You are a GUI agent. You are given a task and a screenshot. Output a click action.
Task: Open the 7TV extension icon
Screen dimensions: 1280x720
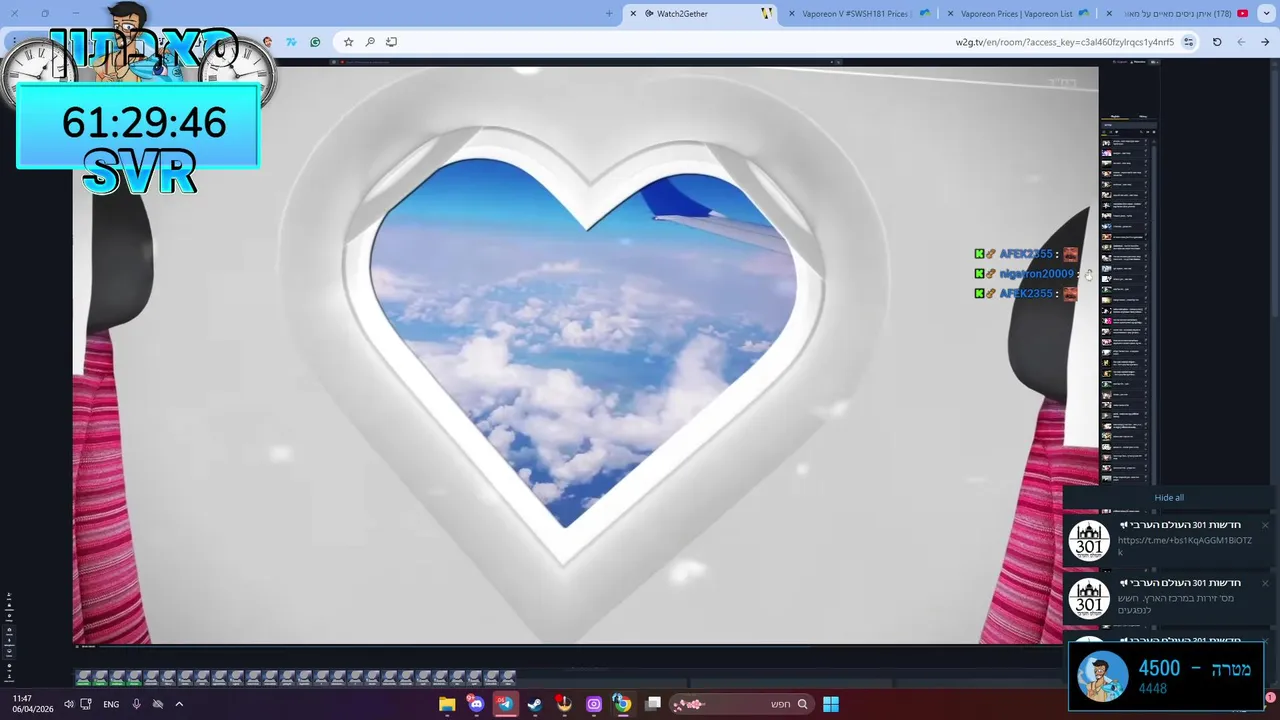(x=291, y=42)
